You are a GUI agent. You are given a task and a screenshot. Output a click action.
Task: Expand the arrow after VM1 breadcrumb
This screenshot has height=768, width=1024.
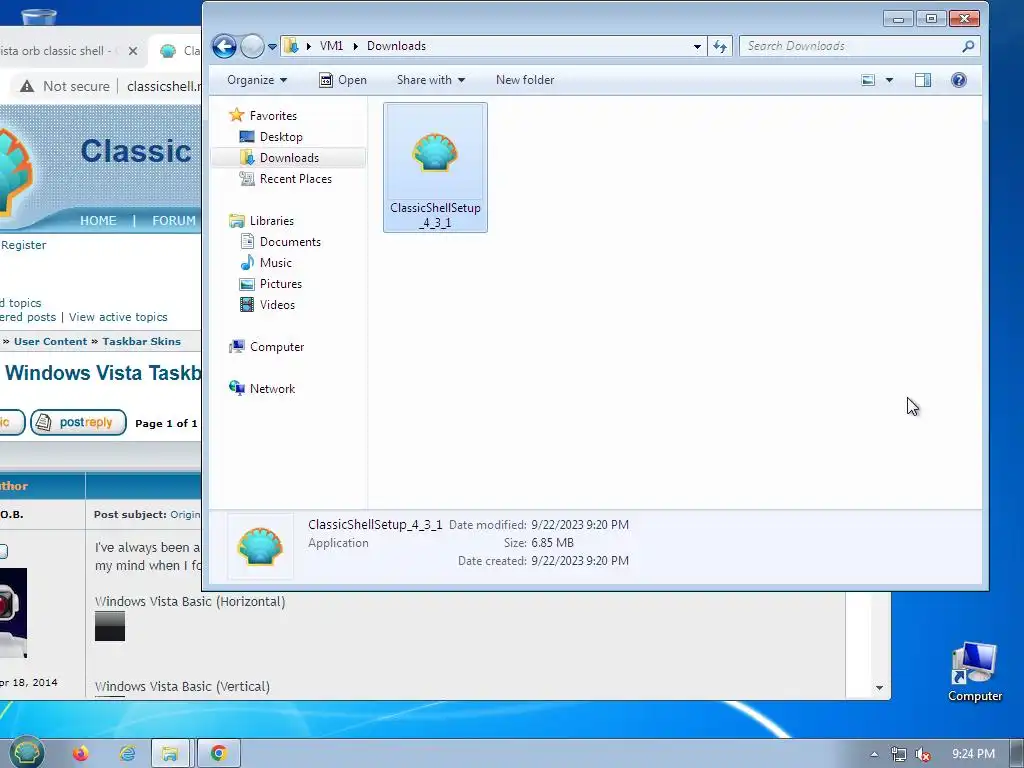click(355, 46)
